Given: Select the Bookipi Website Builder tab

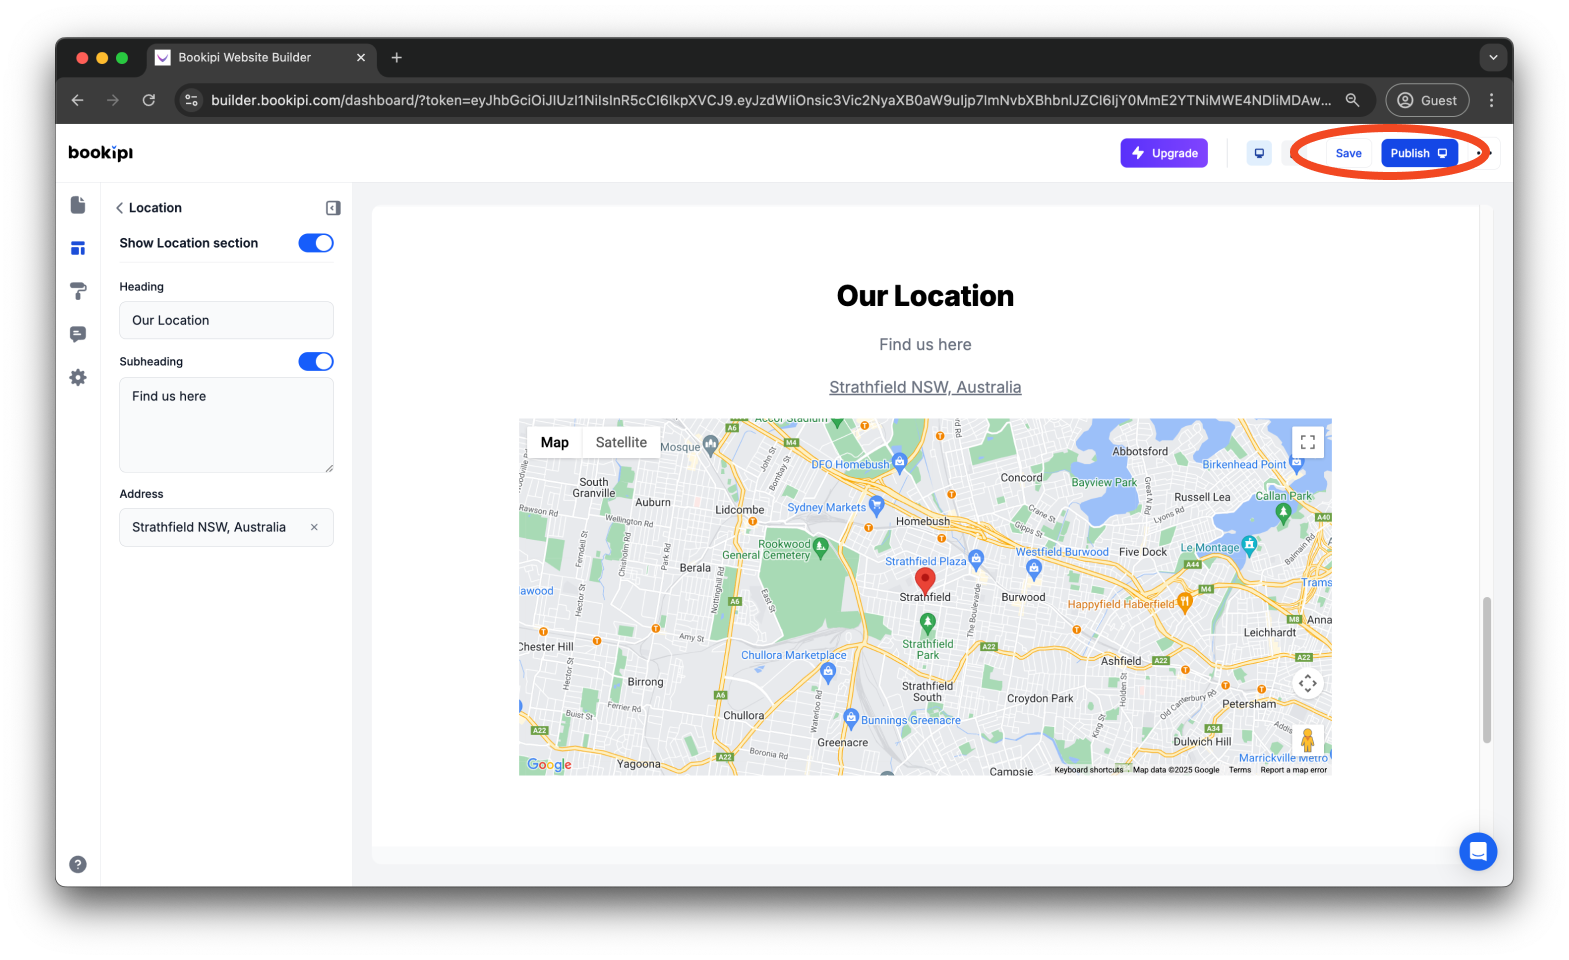Looking at the screenshot, I should [261, 58].
